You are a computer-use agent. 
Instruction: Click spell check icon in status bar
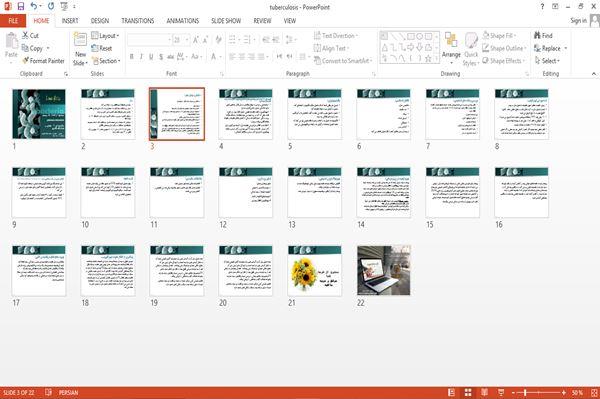coord(48,392)
